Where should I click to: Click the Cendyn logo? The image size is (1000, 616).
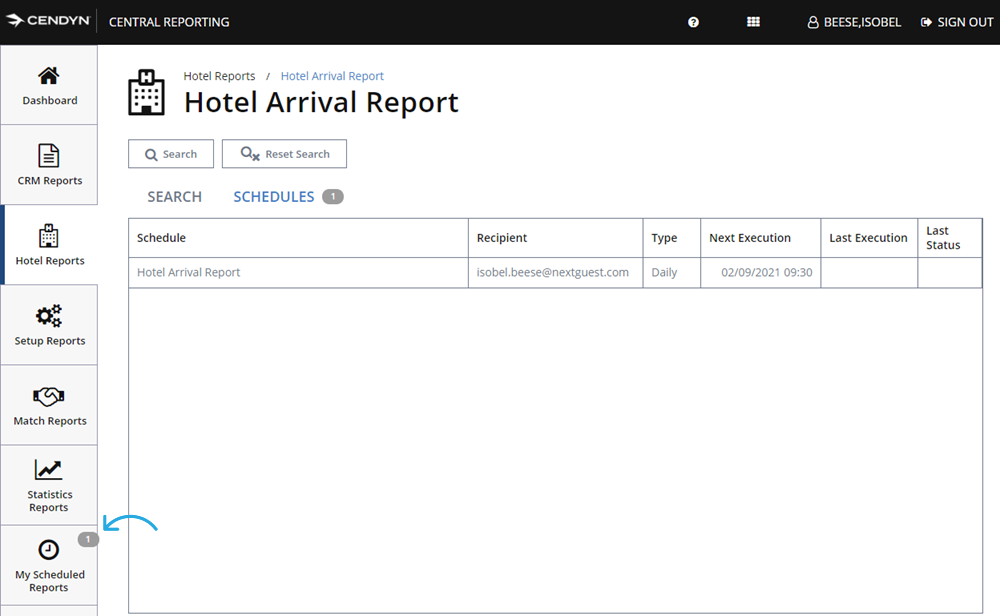click(48, 21)
